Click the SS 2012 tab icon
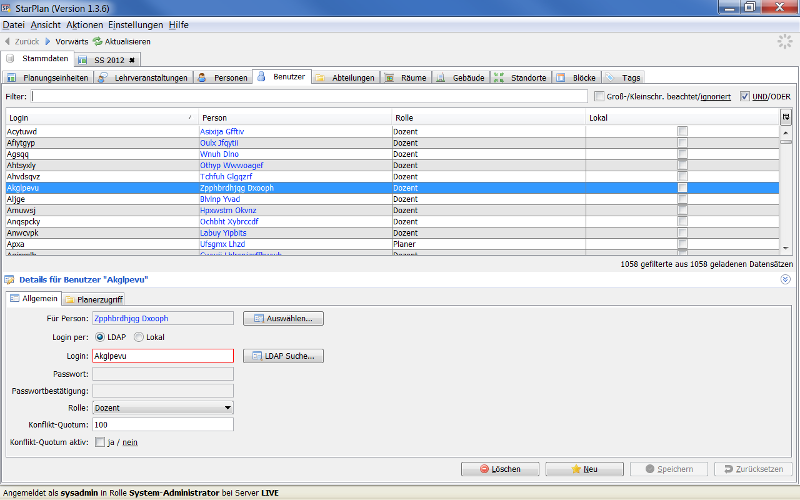 83,60
